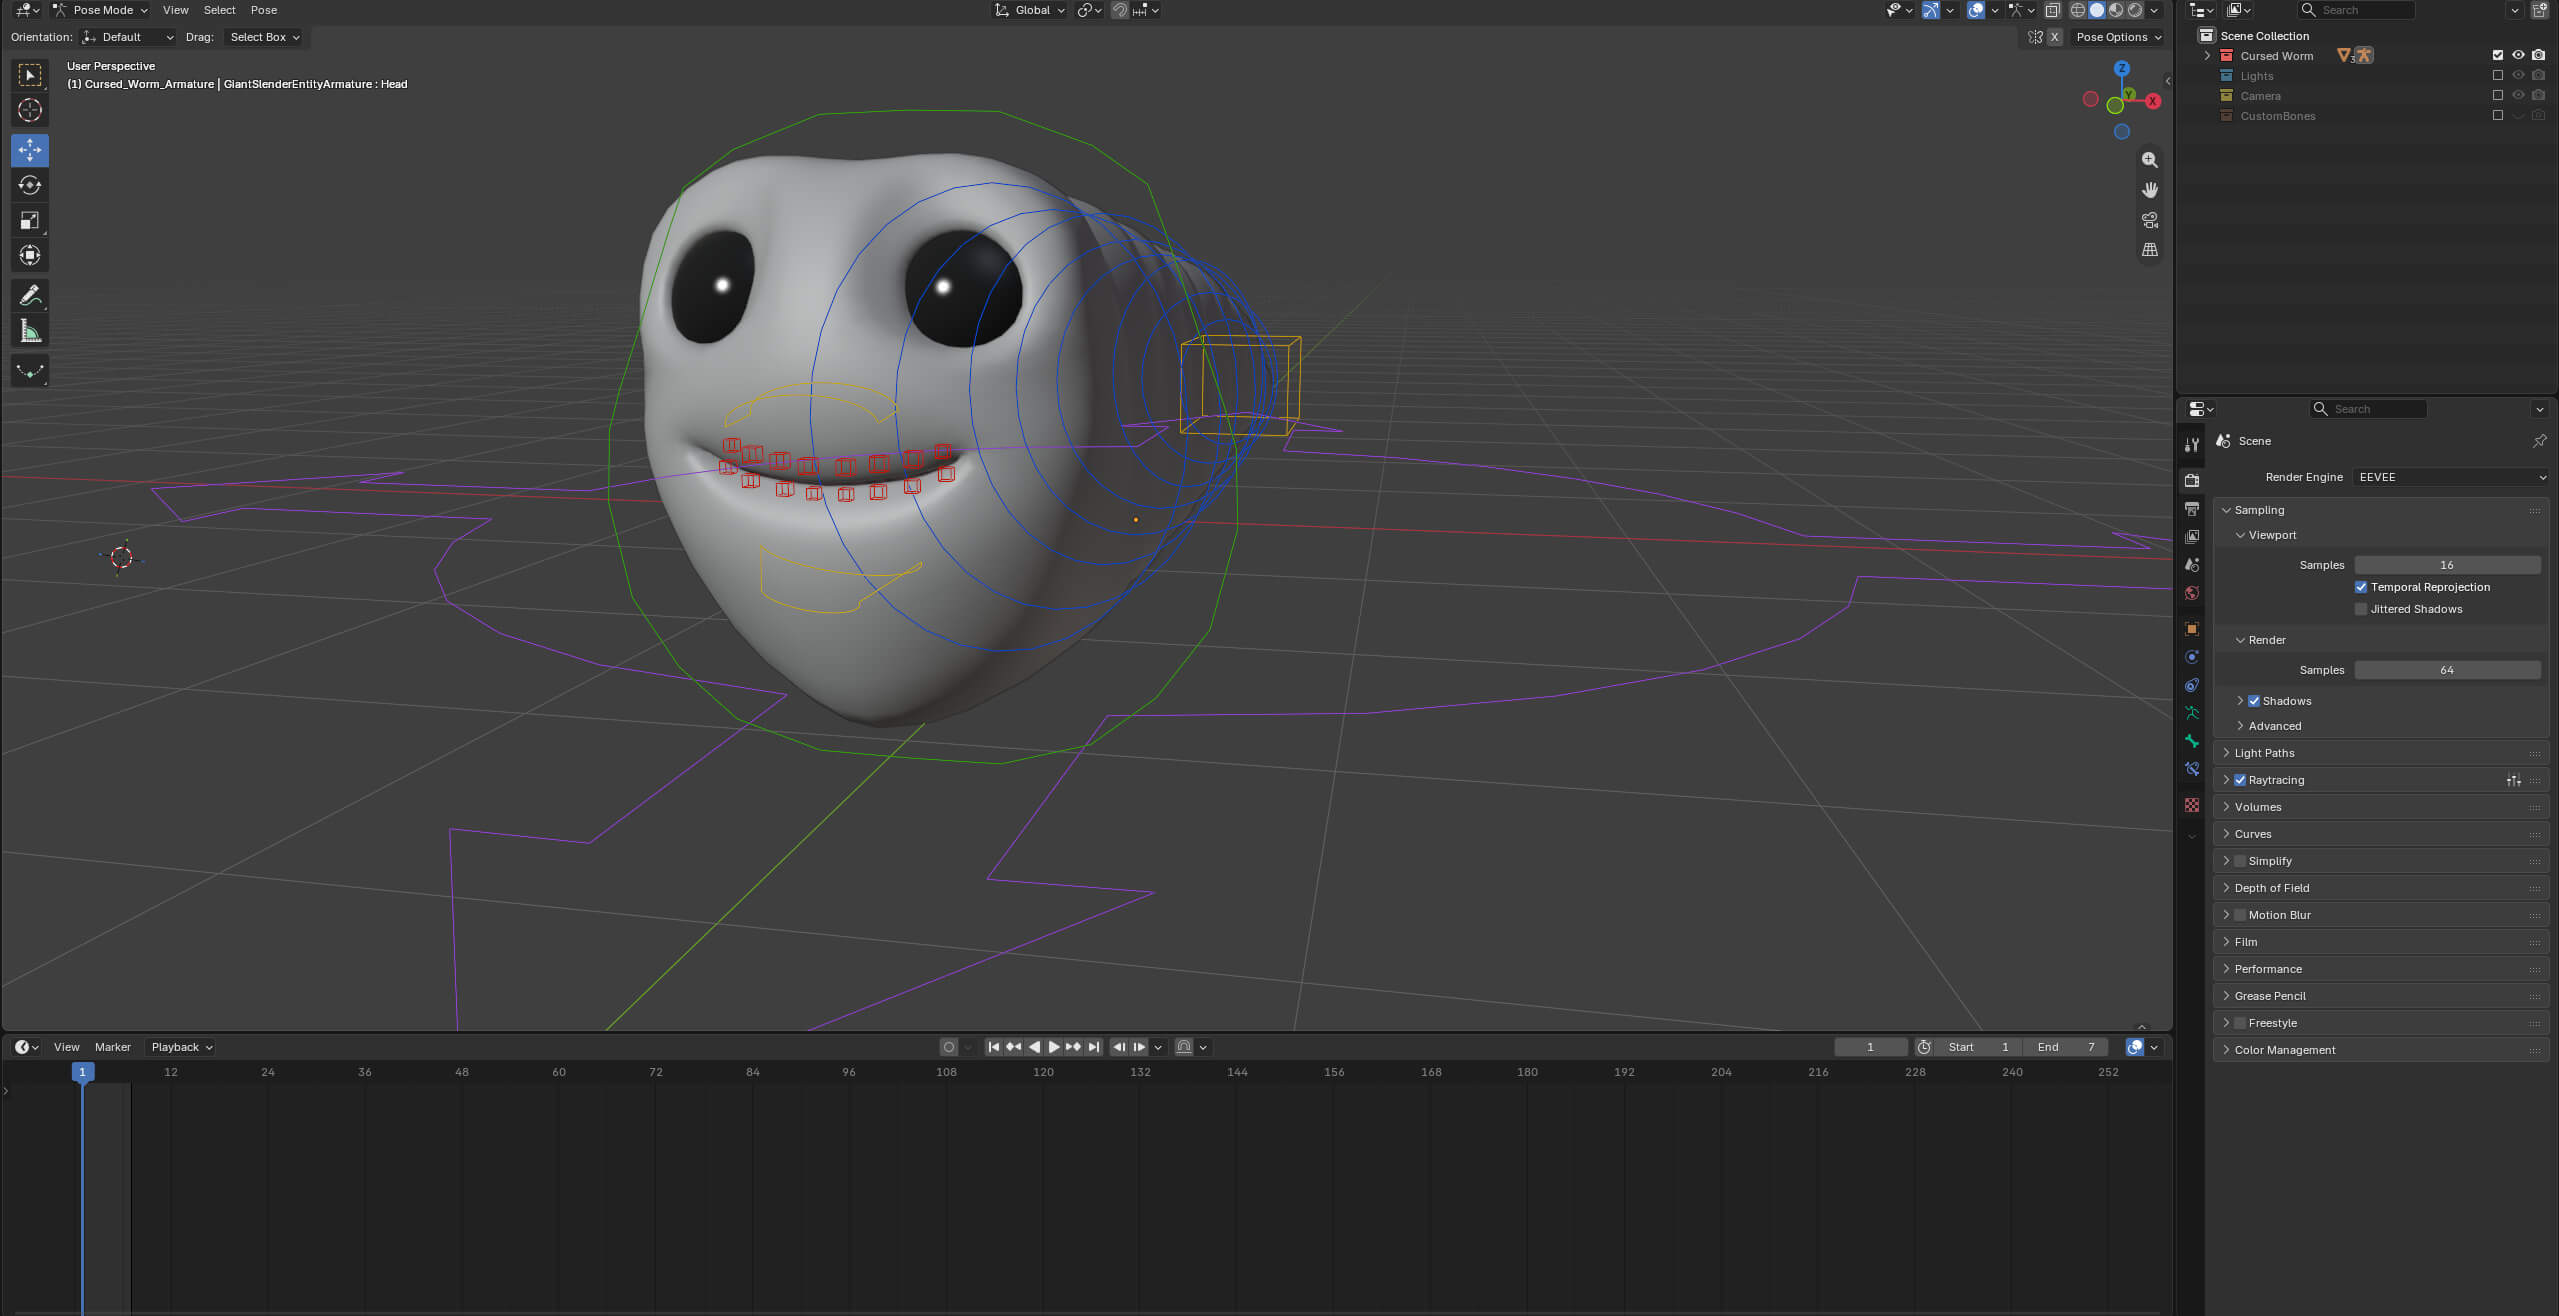
Task: Open the Bone properties tab
Action: point(2192,741)
